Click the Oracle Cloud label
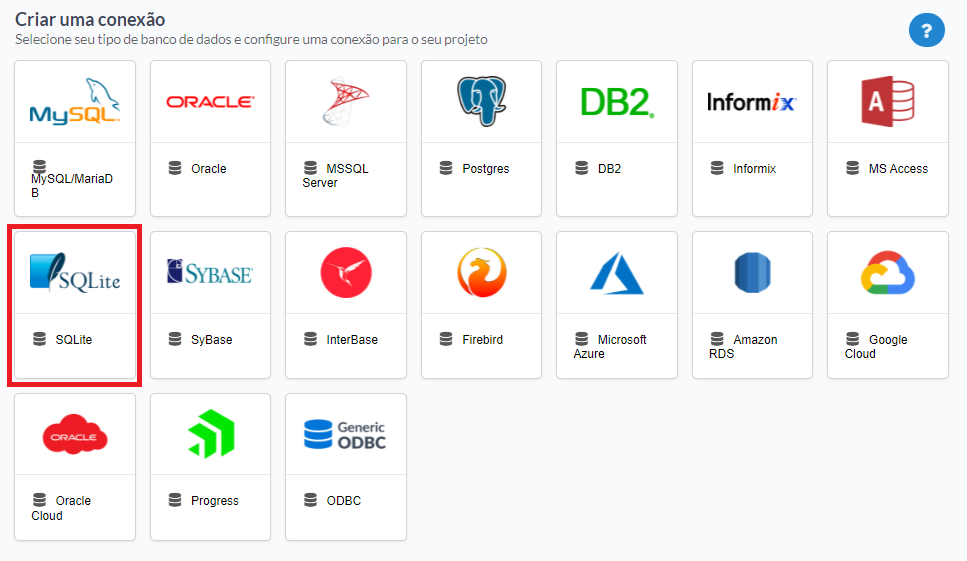Viewport: 967px width, 561px height. 61,508
